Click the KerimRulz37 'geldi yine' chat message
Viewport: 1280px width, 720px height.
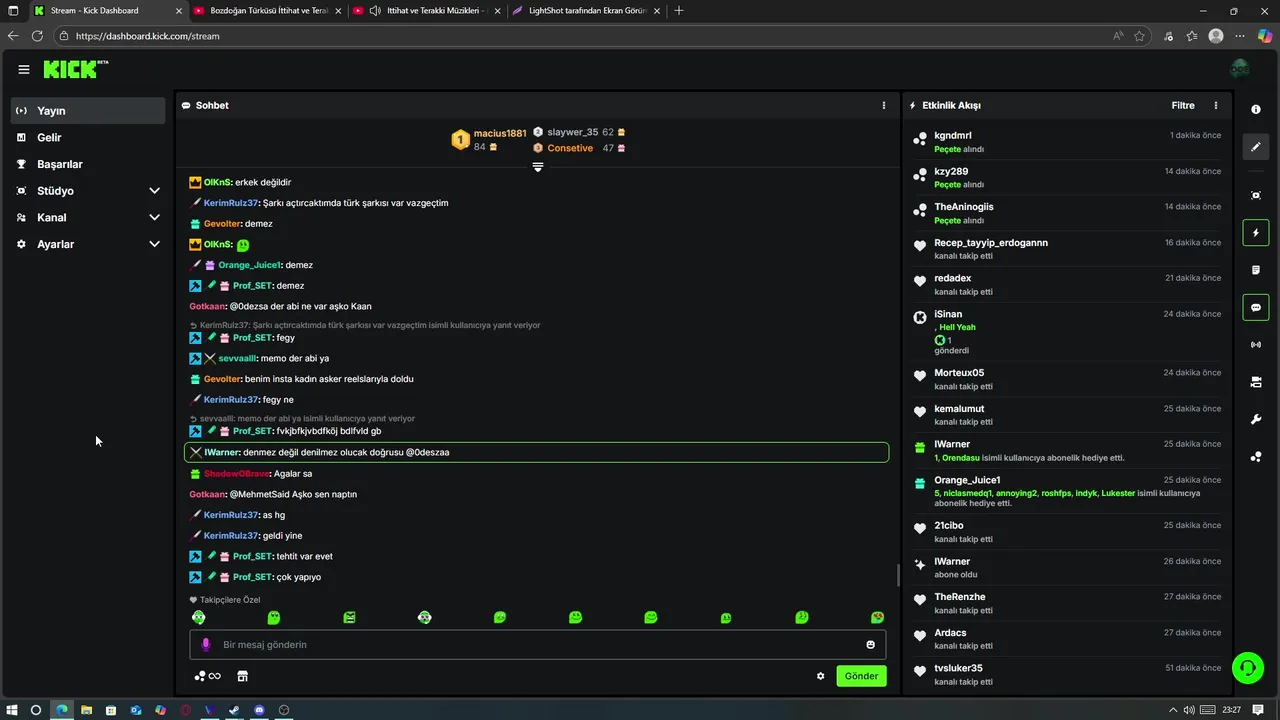coord(246,536)
